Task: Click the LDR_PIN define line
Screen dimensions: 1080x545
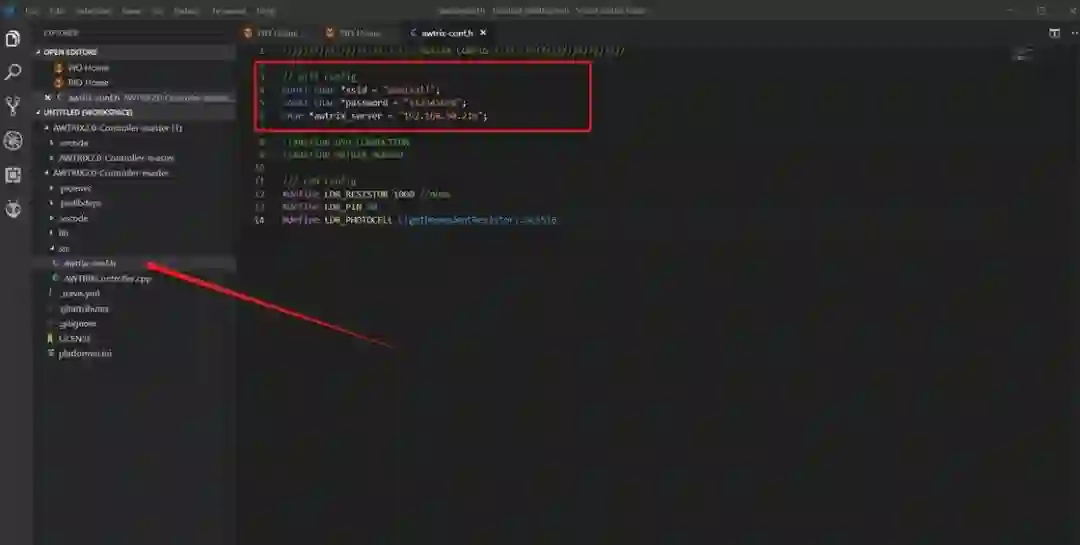Action: point(329,207)
